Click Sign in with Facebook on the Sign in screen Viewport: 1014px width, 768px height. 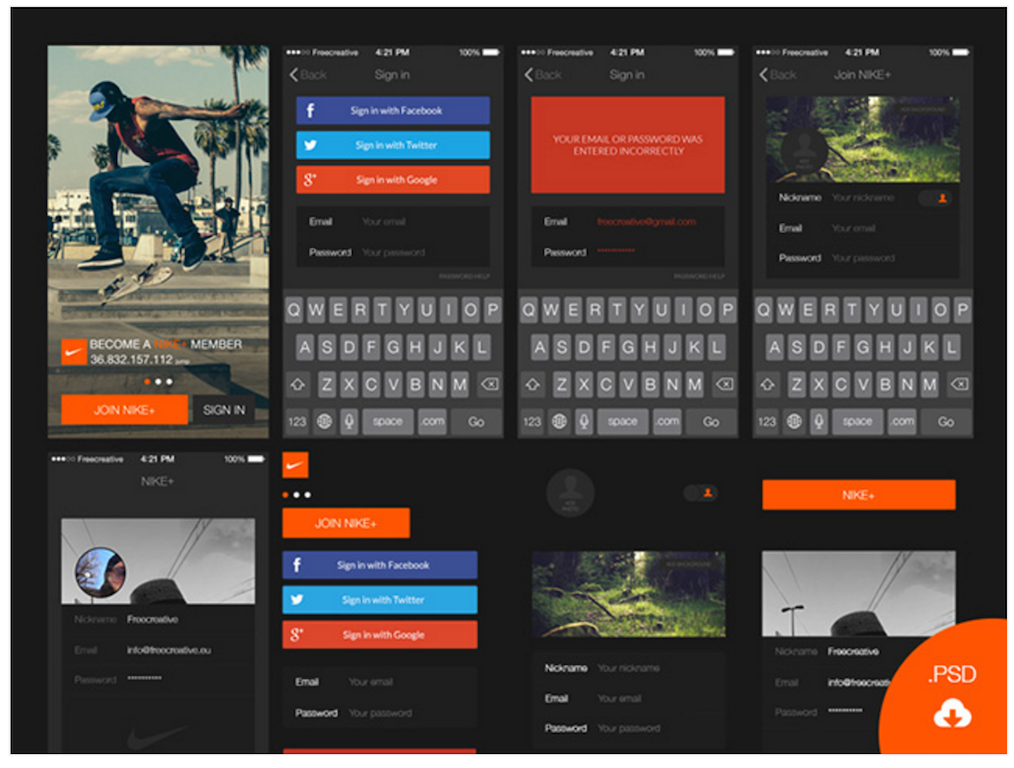393,111
